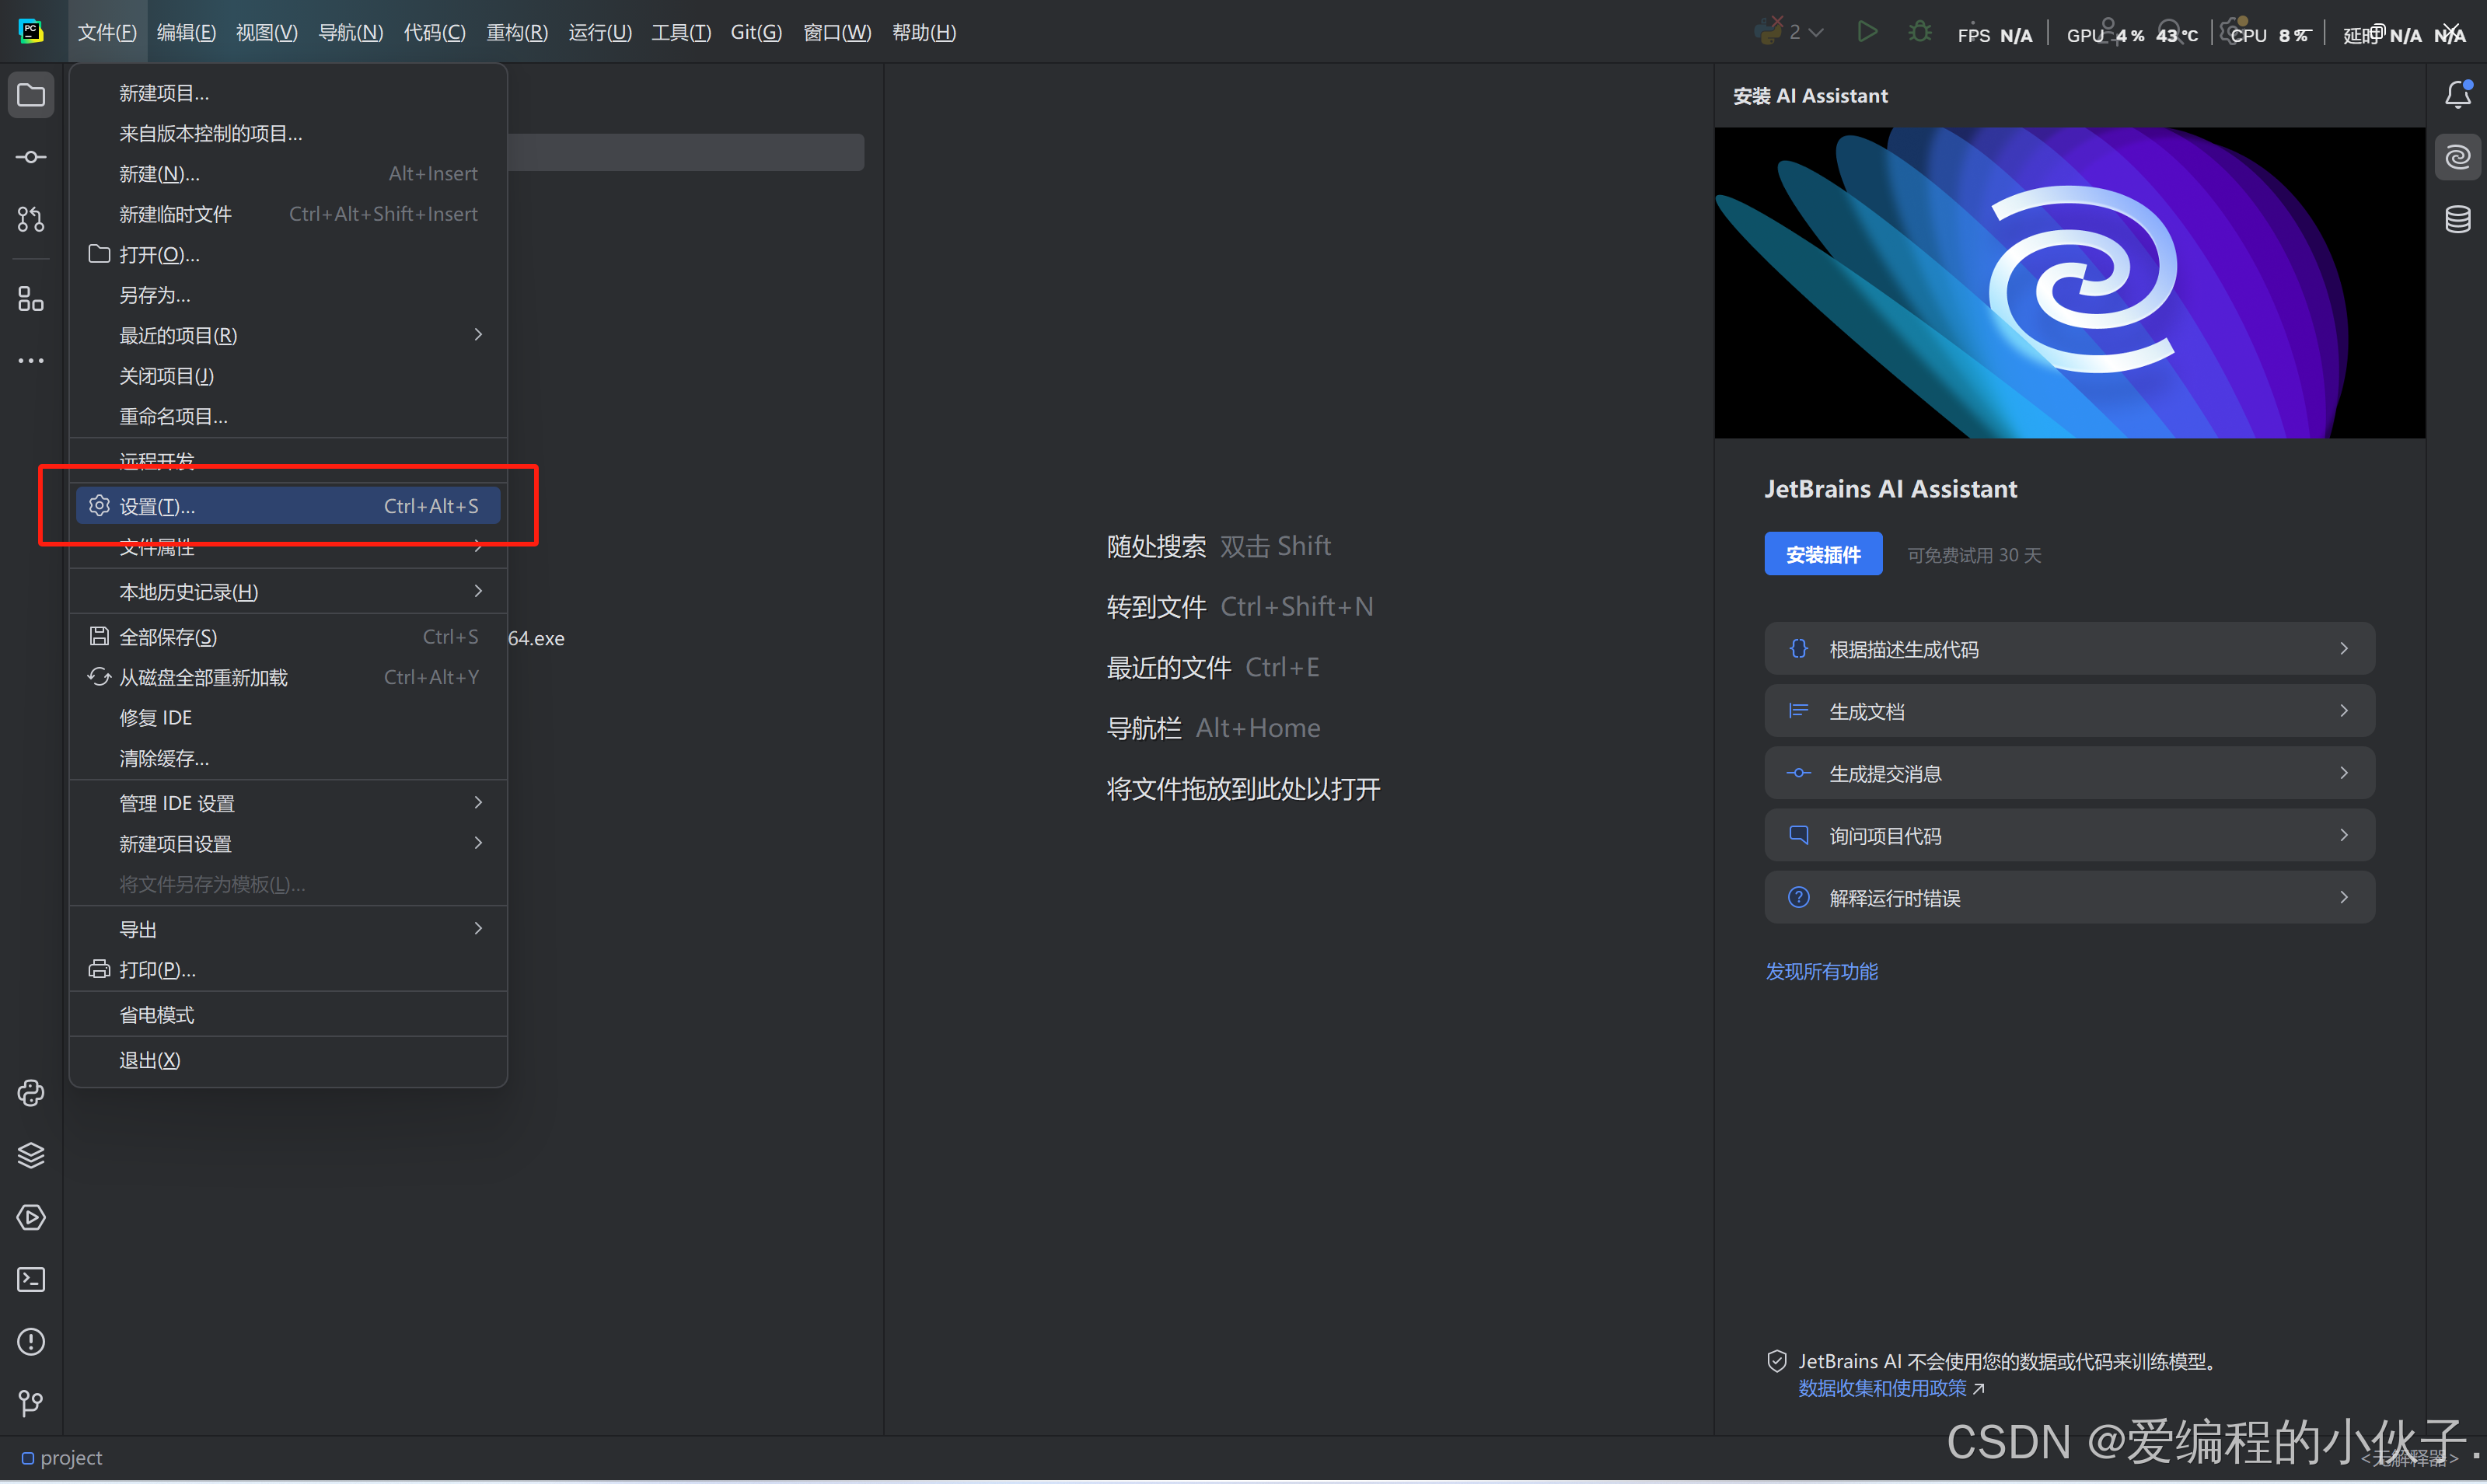Open the 数据收集和使用政策 link

[1882, 1389]
